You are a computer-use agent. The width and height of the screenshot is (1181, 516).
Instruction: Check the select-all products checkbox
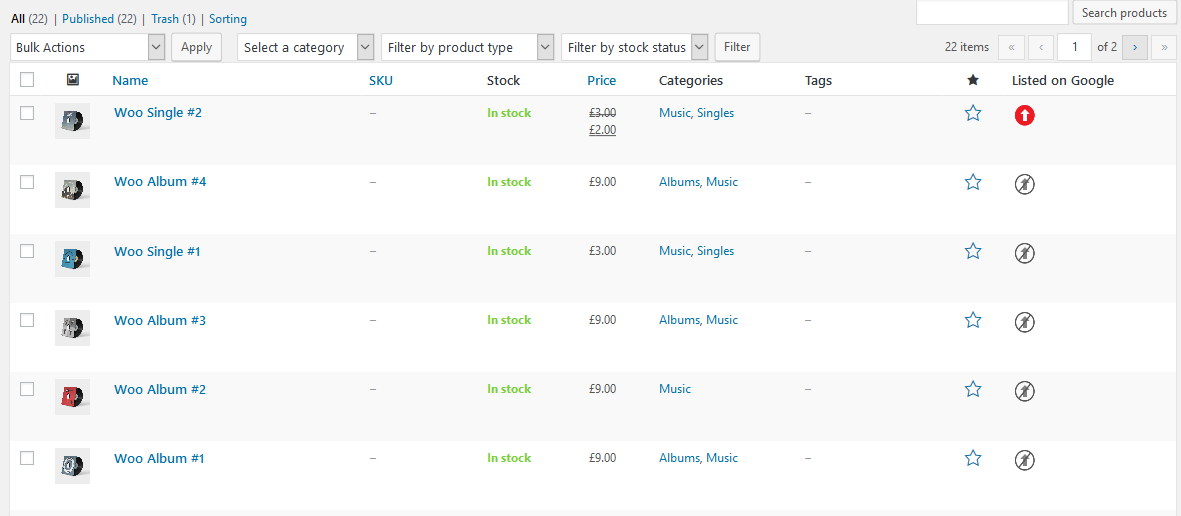point(27,80)
